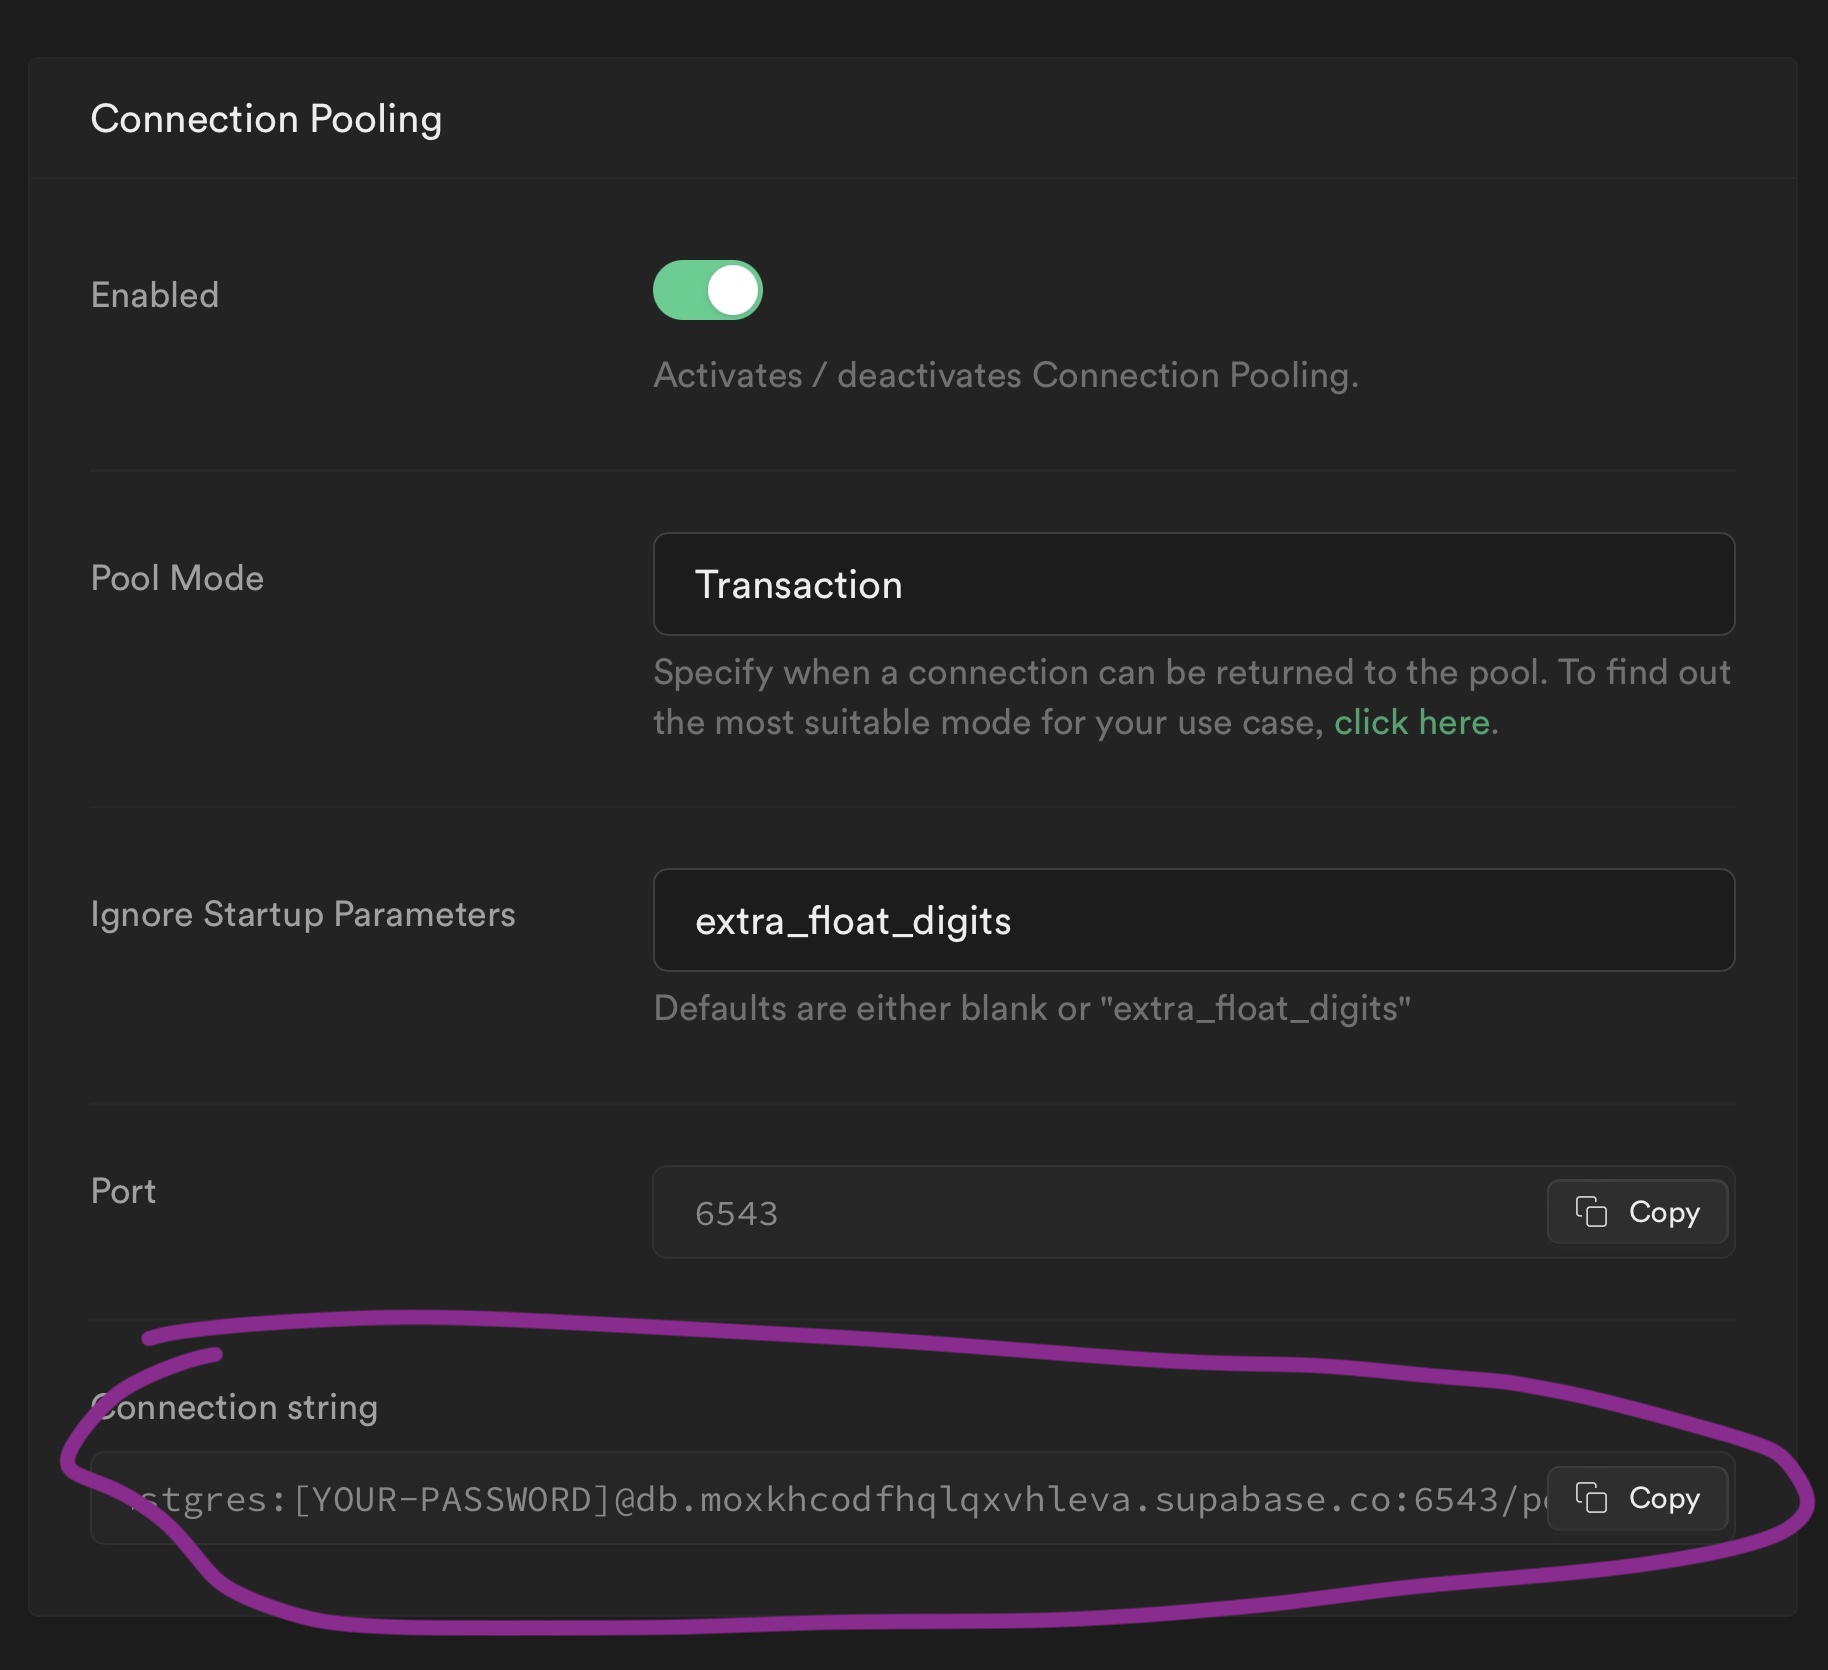This screenshot has width=1828, height=1670.
Task: Click the "Defaults are either blank" hint text
Action: [1032, 1008]
